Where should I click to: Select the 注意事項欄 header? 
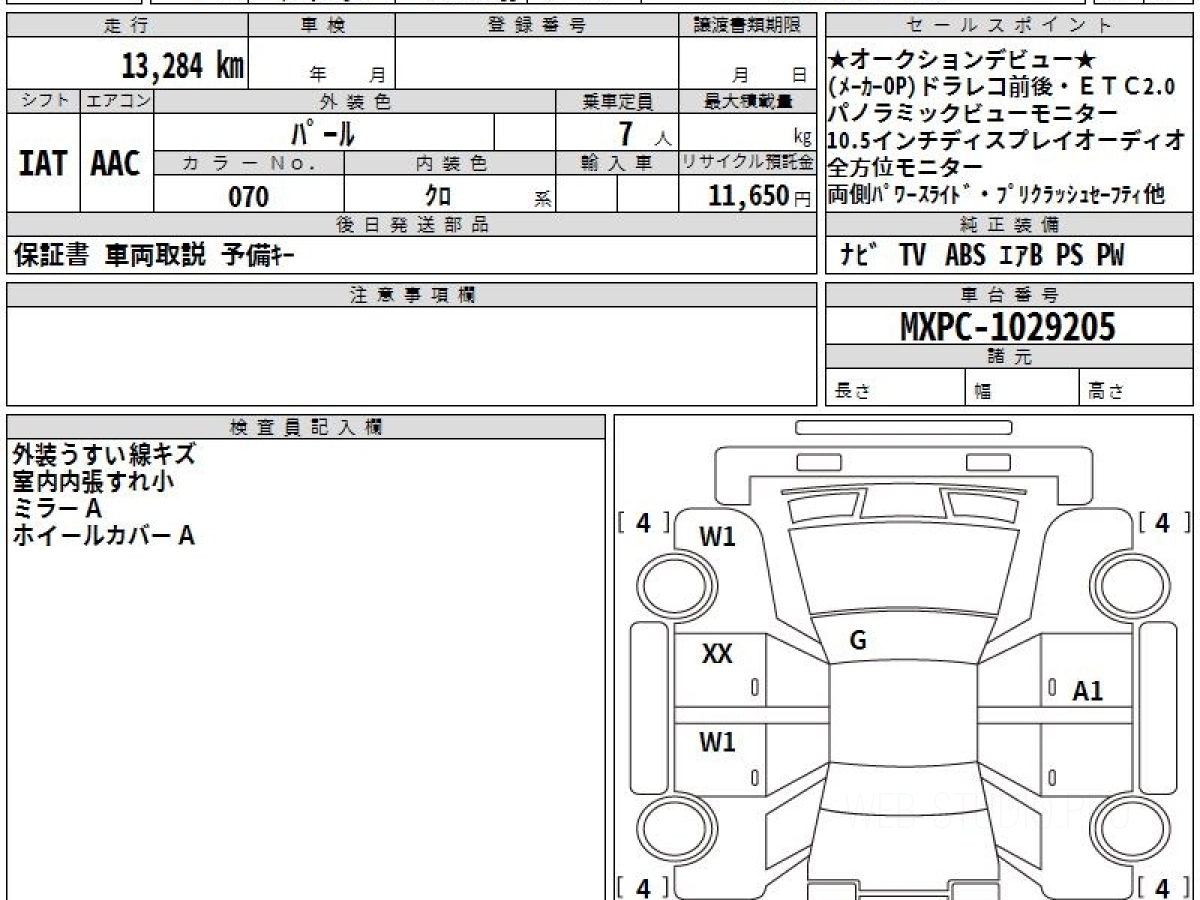pos(411,295)
